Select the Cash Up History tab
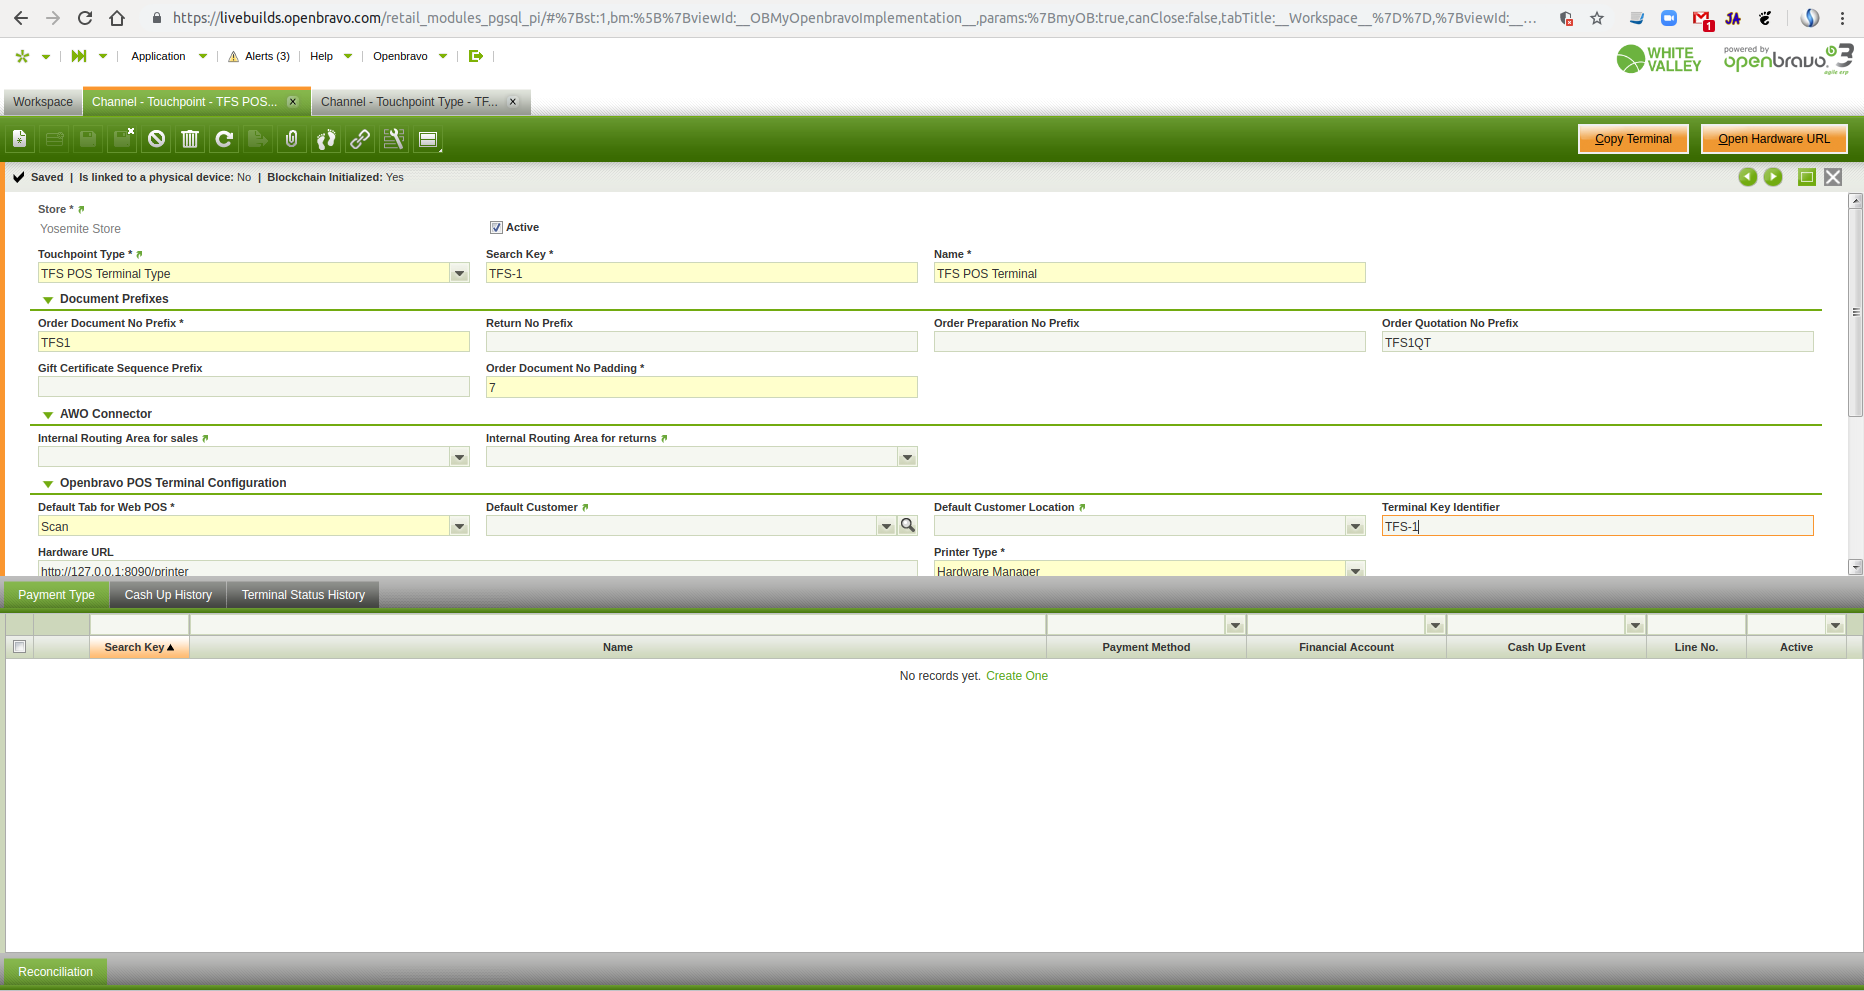Viewport: 1864px width, 991px height. tap(168, 595)
